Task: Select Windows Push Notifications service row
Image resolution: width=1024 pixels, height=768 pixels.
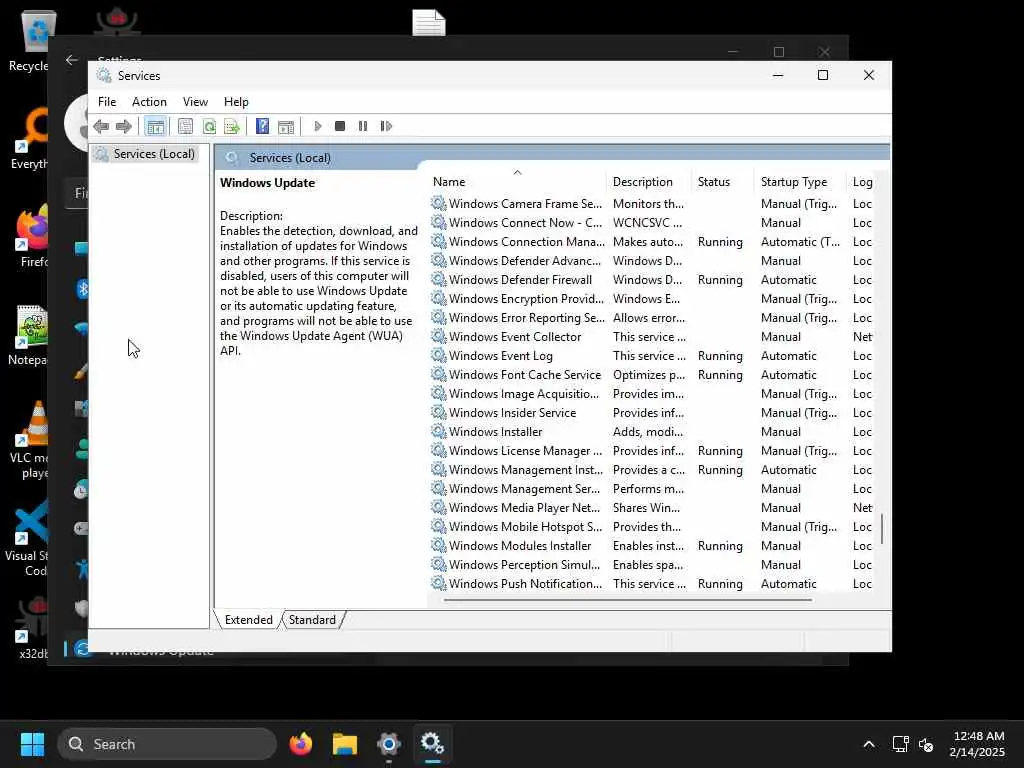Action: point(653,584)
